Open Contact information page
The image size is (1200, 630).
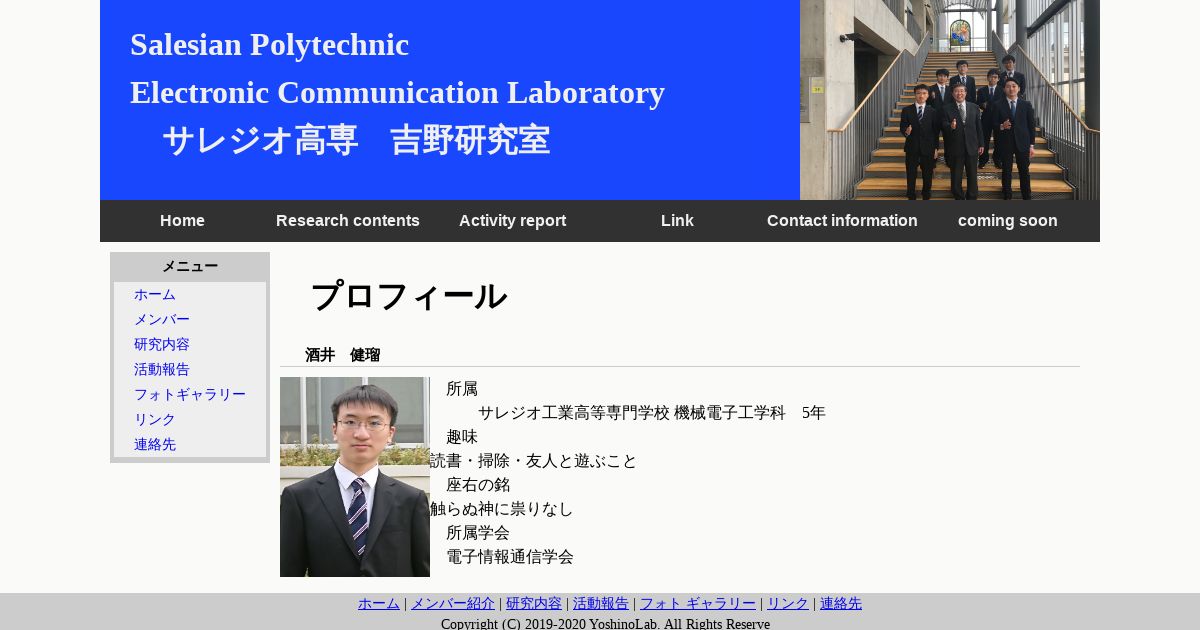(842, 221)
